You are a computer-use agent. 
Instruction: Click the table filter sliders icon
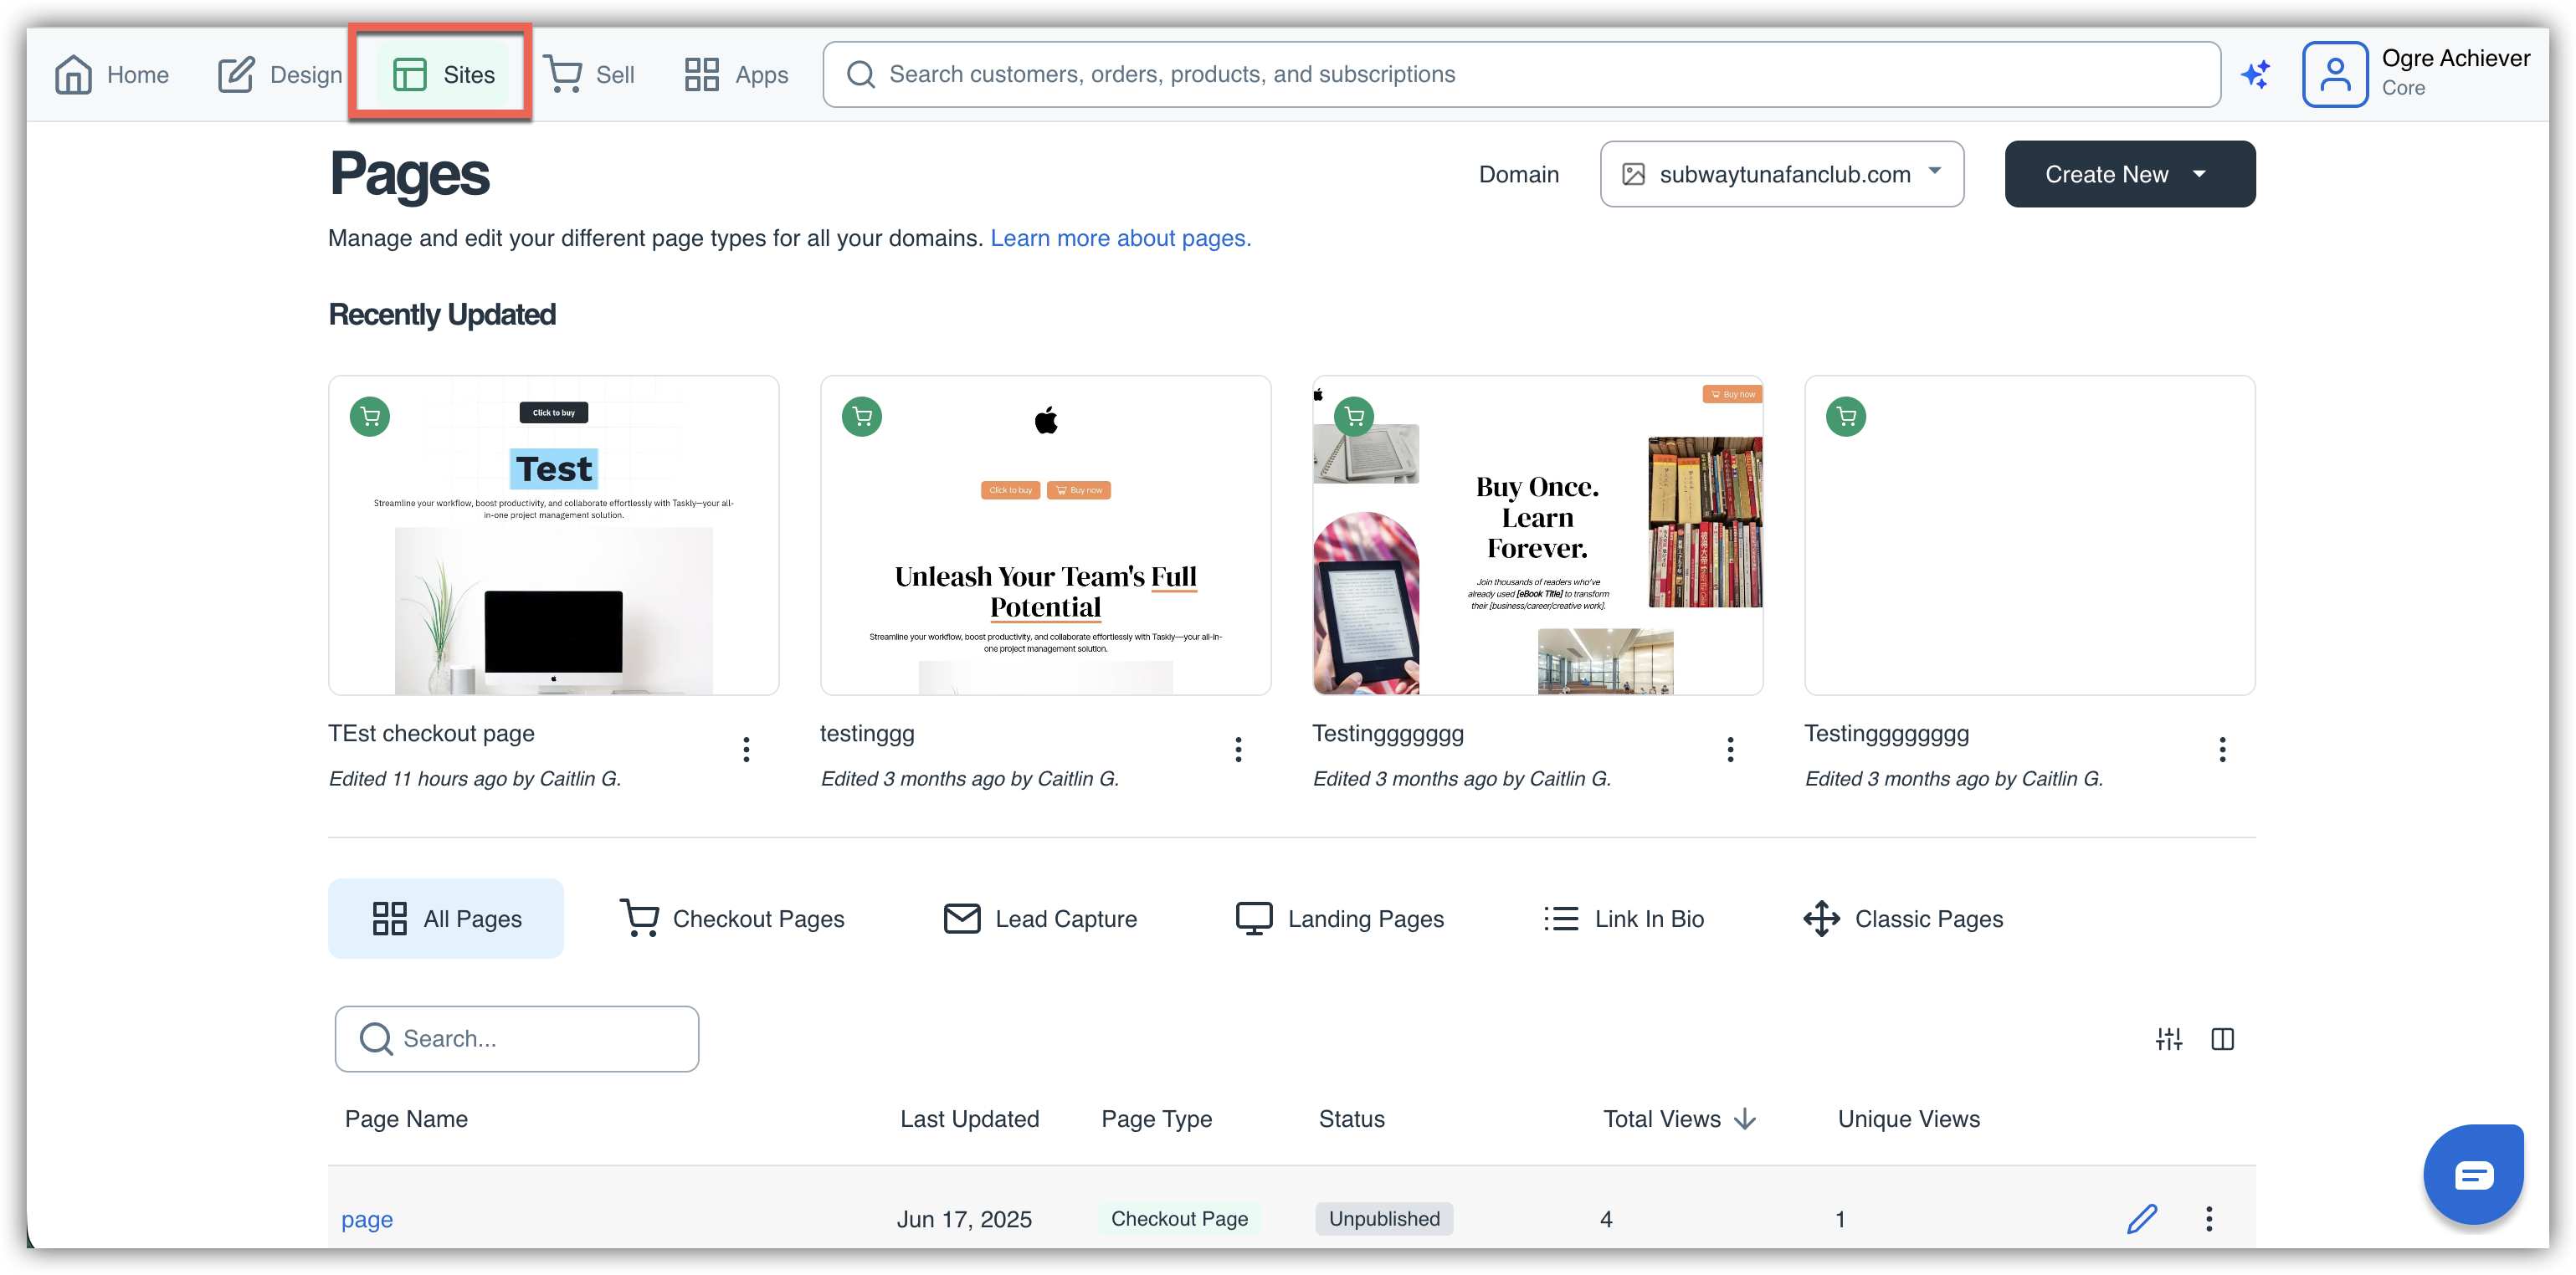(2168, 1039)
